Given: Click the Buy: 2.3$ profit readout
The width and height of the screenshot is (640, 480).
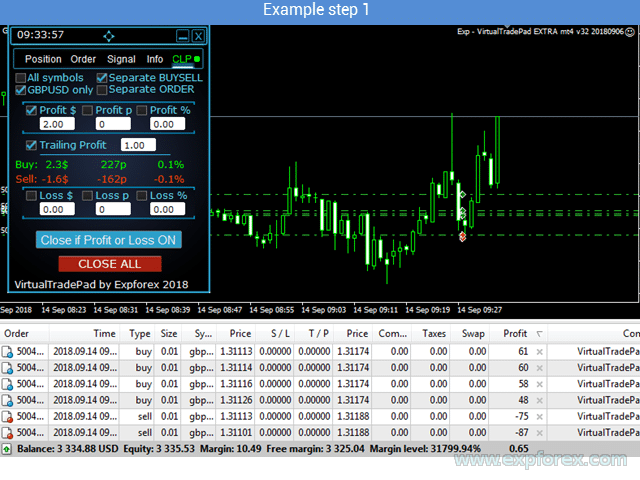Looking at the screenshot, I should click(x=42, y=165).
